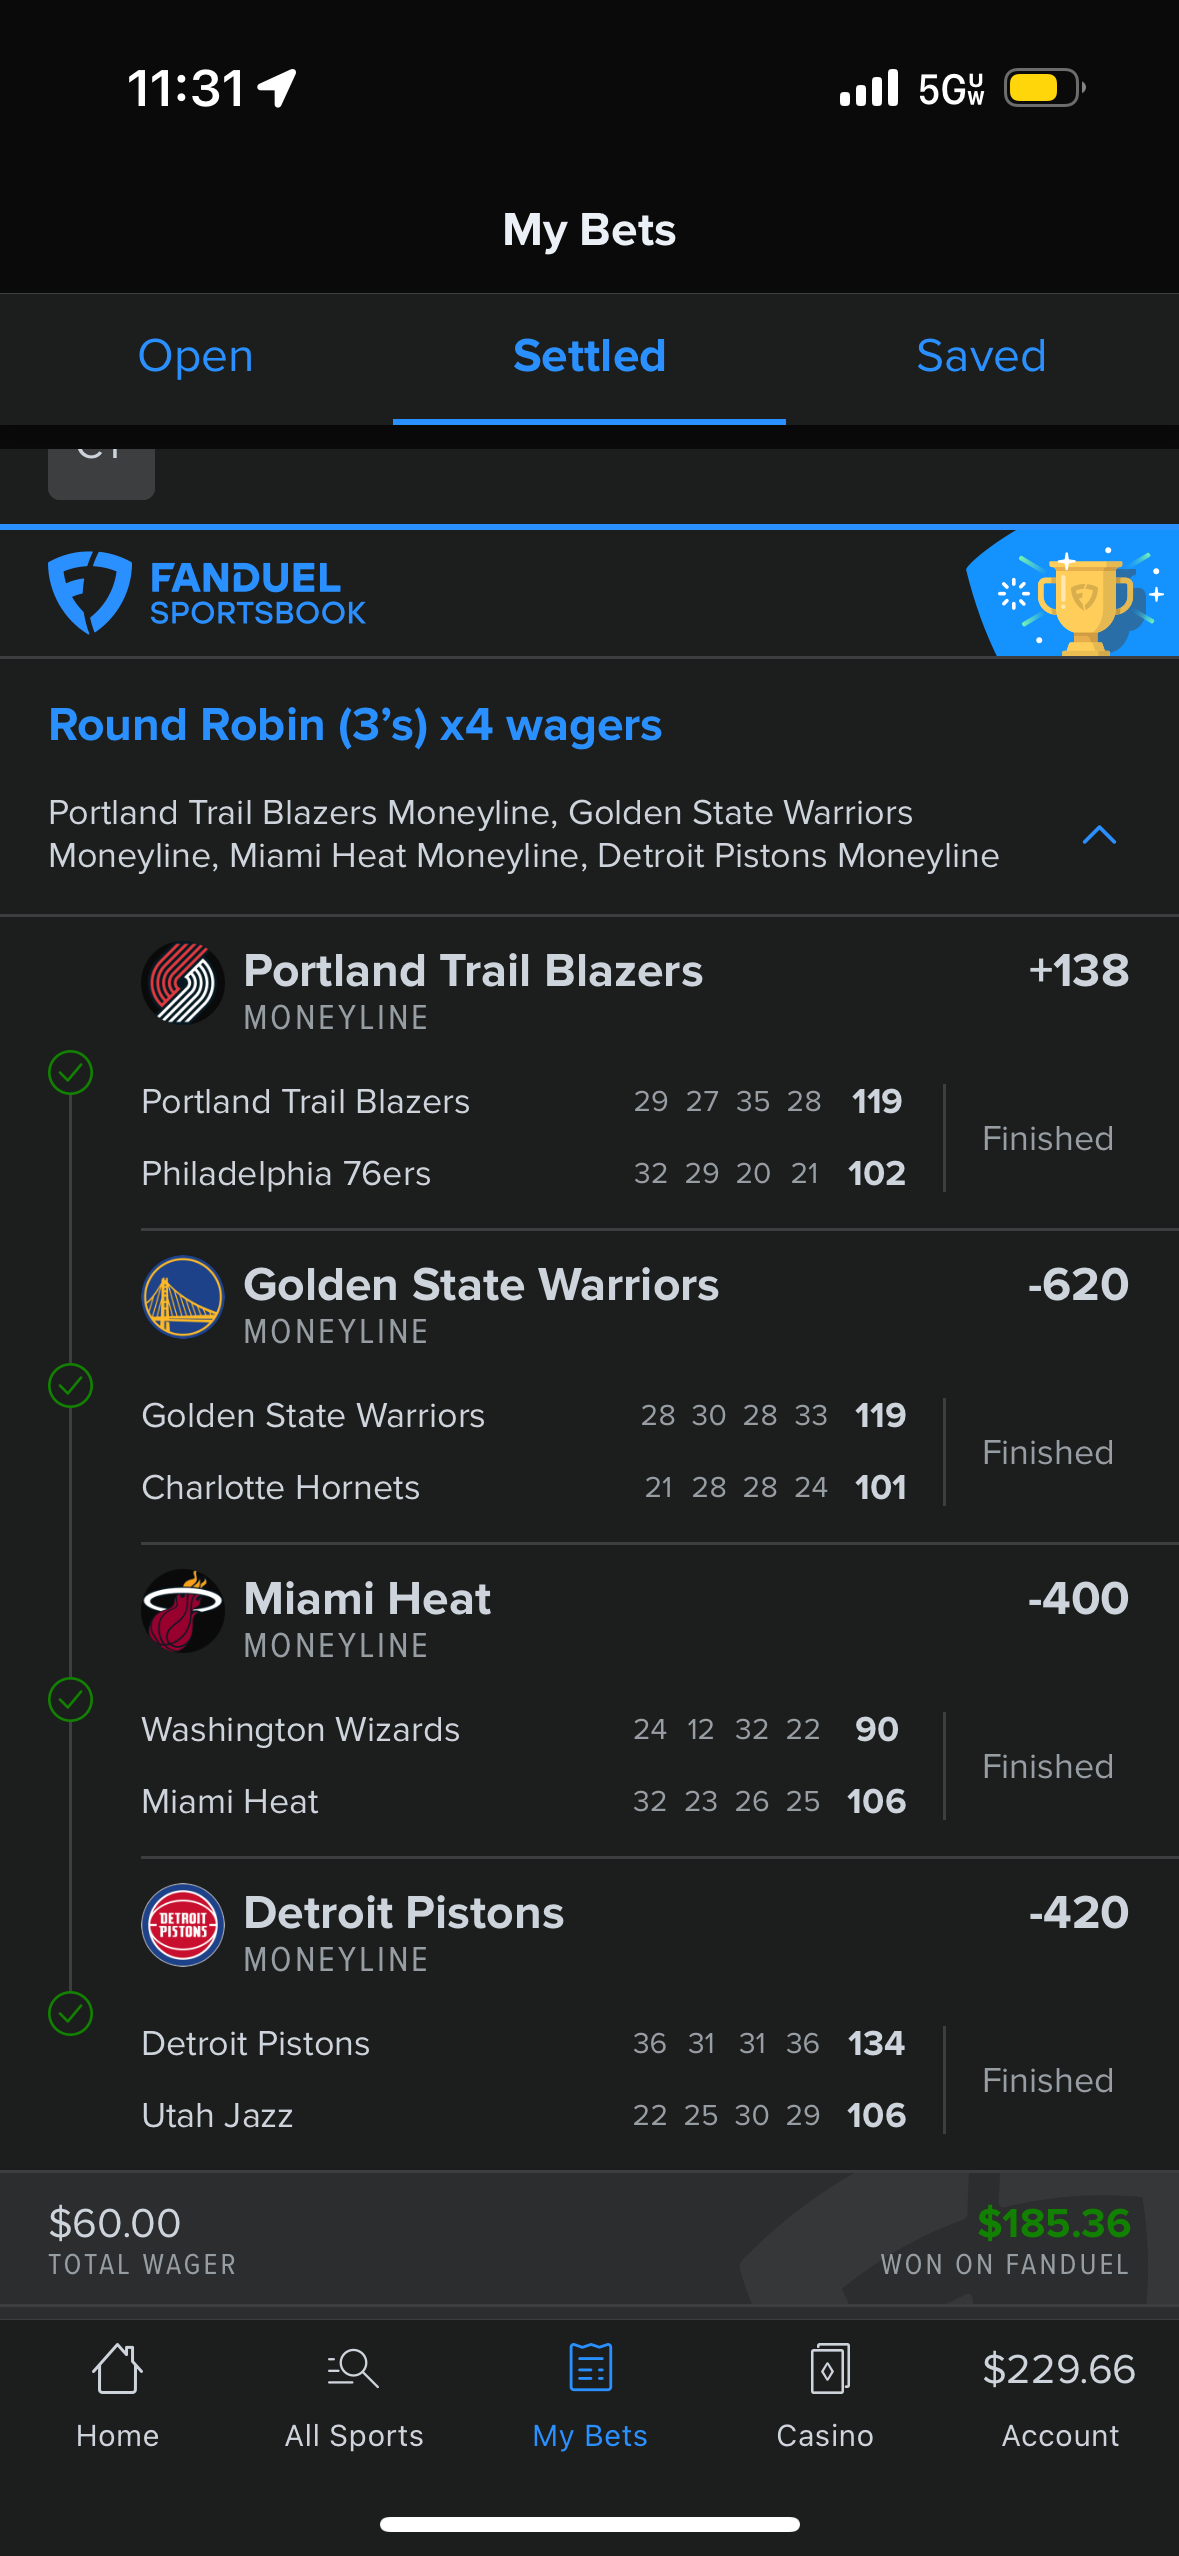Tap green checkmark beside Warriors leg
Viewport: 1179px width, 2556px height.
[71, 1386]
